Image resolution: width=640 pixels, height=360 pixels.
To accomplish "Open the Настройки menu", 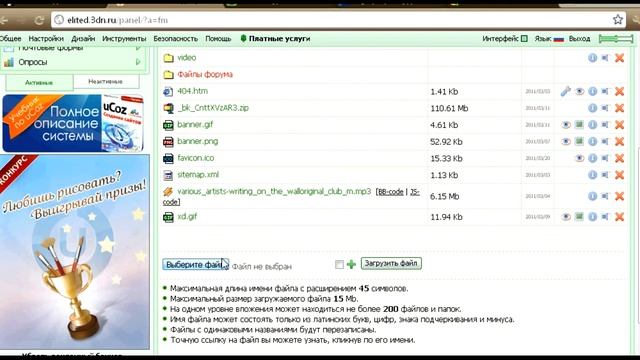I will pyautogui.click(x=46, y=39).
